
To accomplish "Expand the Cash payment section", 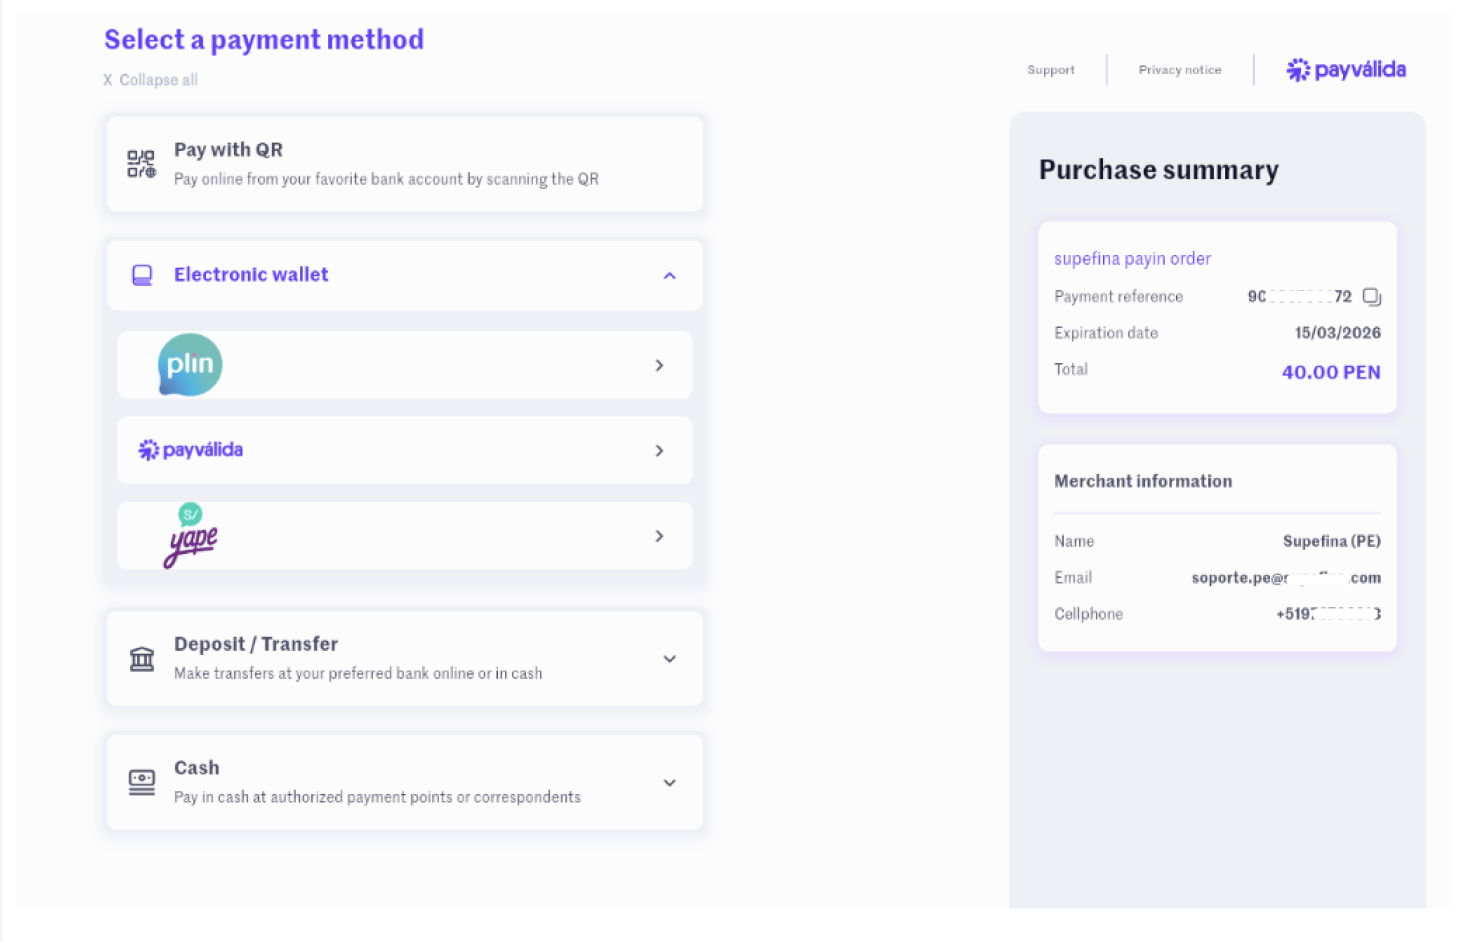I will [x=669, y=783].
